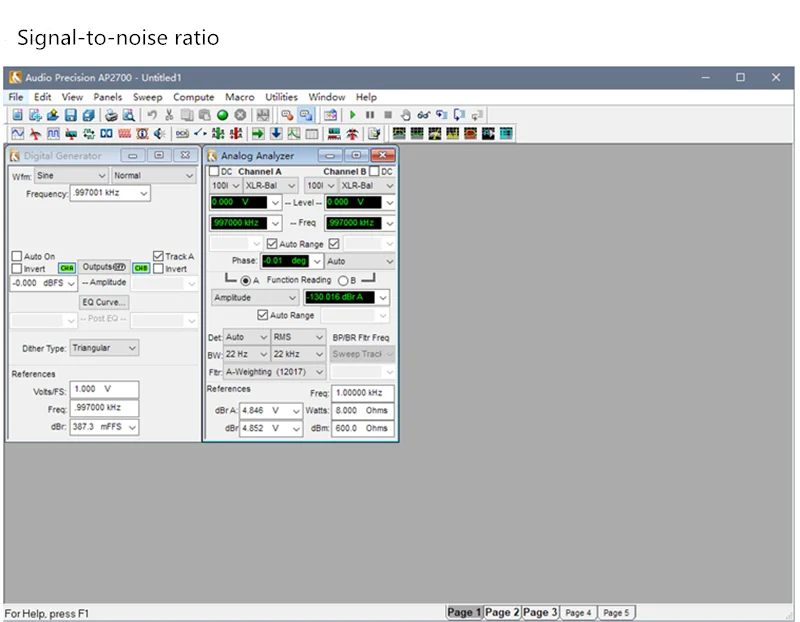This screenshot has height=622, width=800.
Task: Expand the Dither Type Triangular dropdown
Action: click(x=104, y=348)
